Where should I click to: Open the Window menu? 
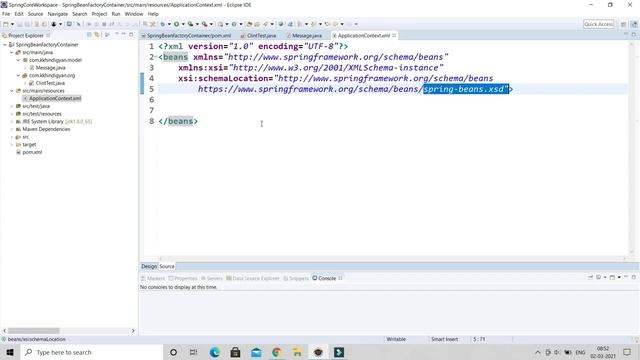click(x=134, y=14)
